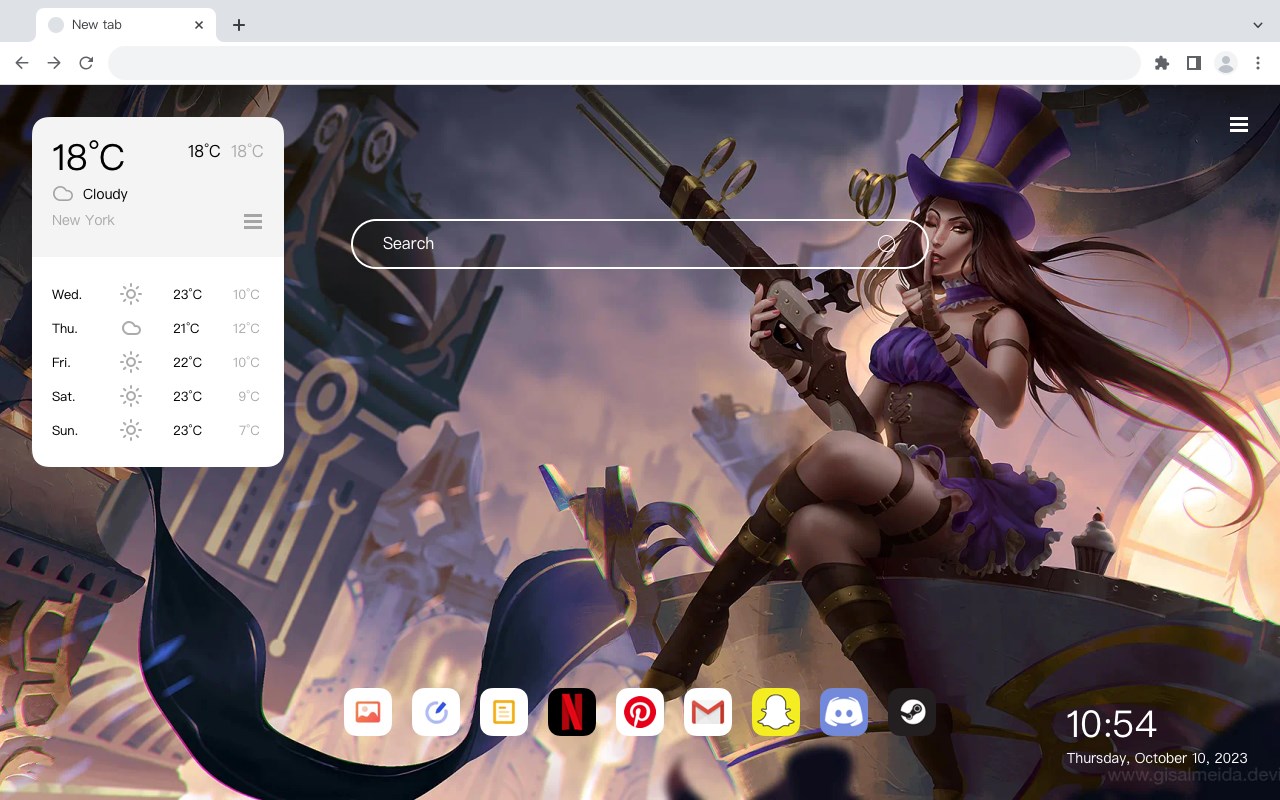Open the Discord shortcut
Image resolution: width=1280 pixels, height=800 pixels.
844,712
